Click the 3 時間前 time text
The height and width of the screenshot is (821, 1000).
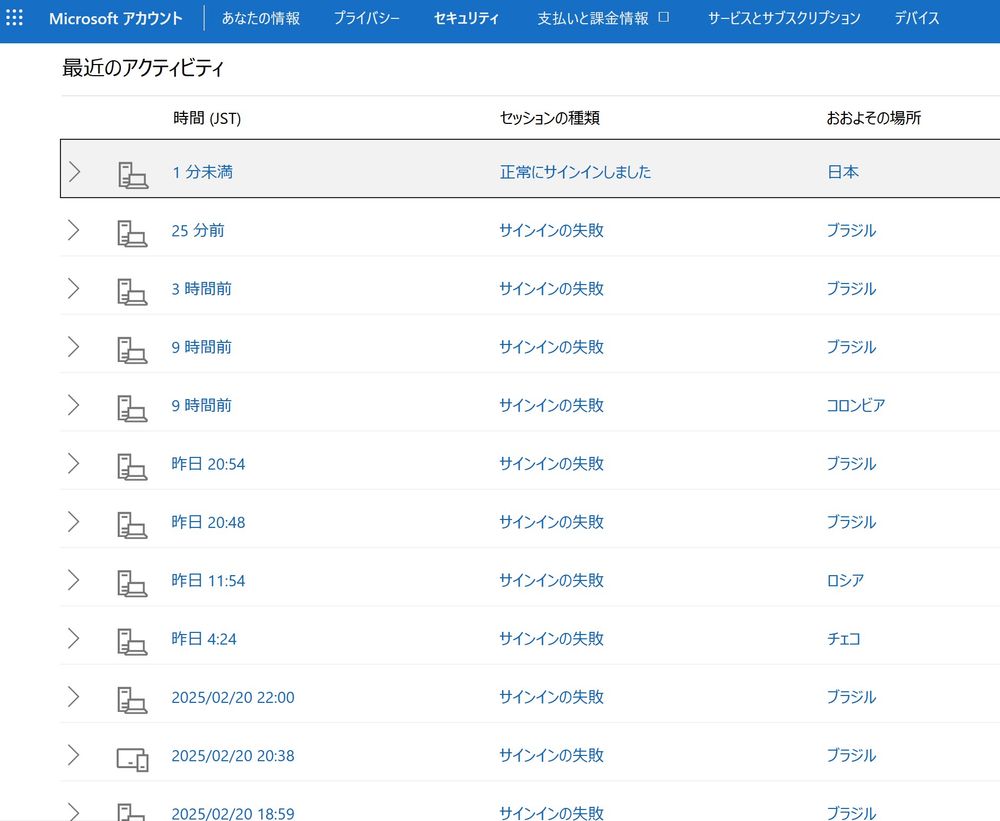(201, 288)
